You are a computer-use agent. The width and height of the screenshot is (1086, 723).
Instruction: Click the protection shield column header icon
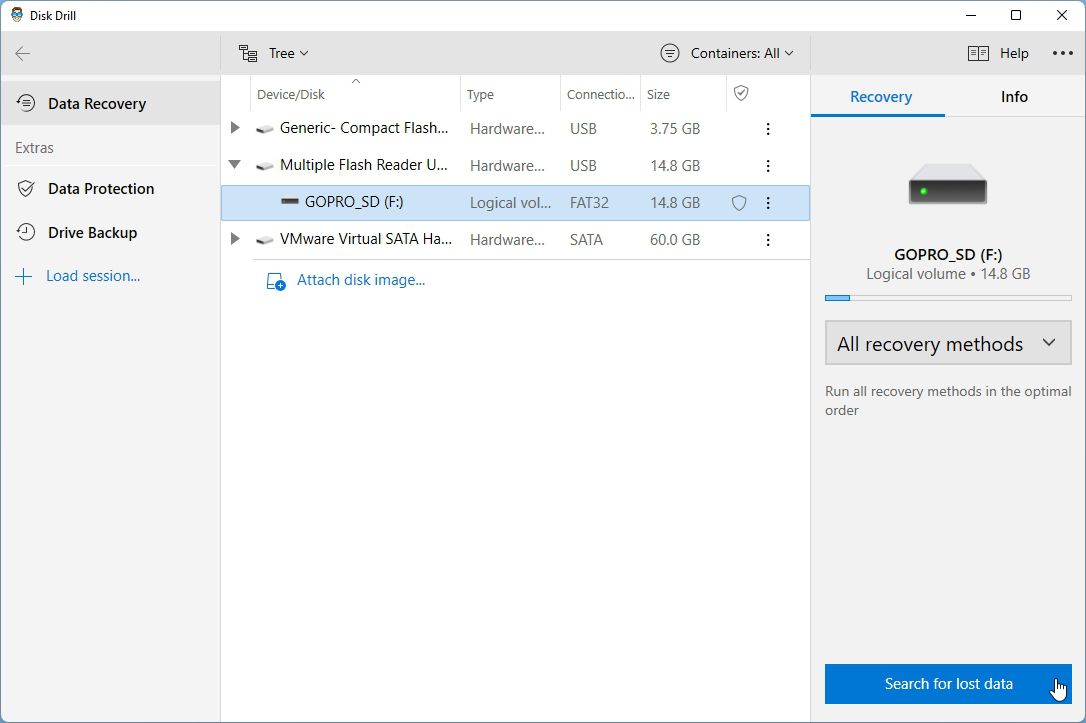click(741, 93)
